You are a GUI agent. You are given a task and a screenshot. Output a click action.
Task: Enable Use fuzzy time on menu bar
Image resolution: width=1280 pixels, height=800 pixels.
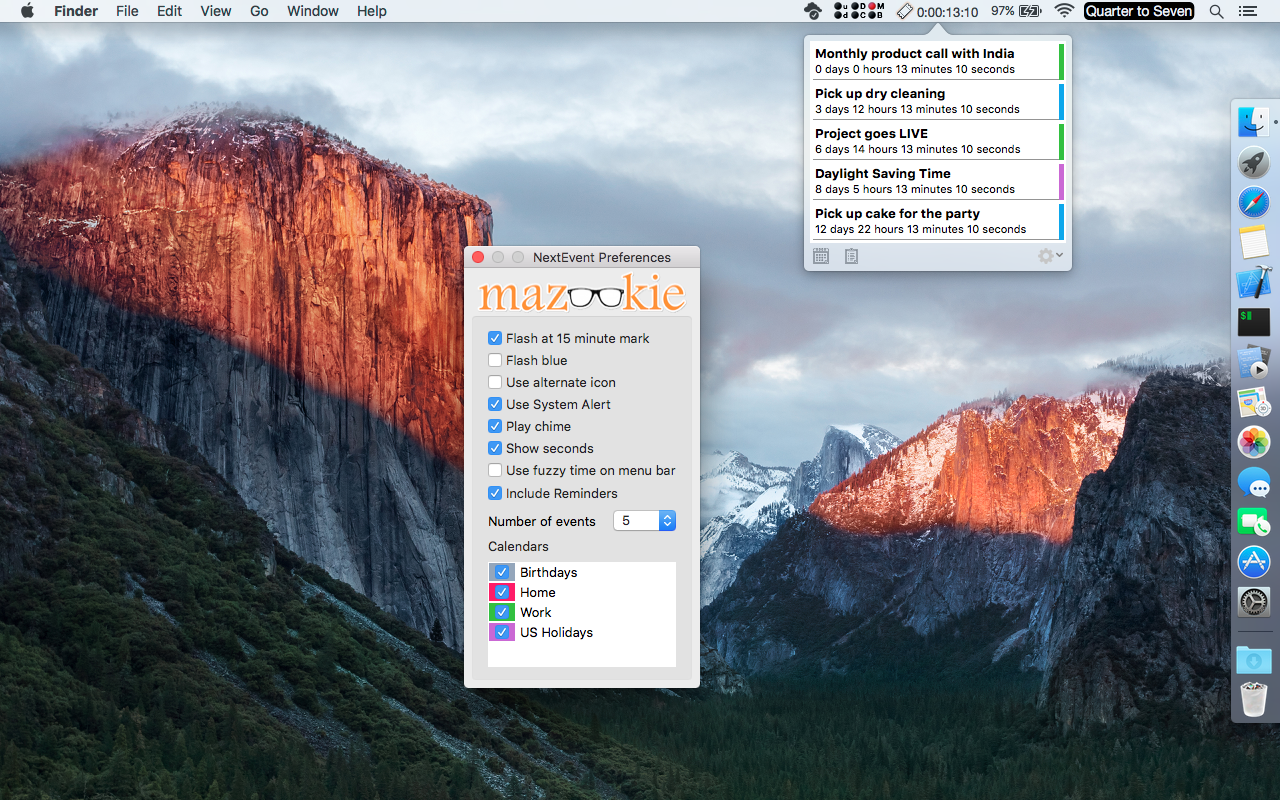pos(495,470)
